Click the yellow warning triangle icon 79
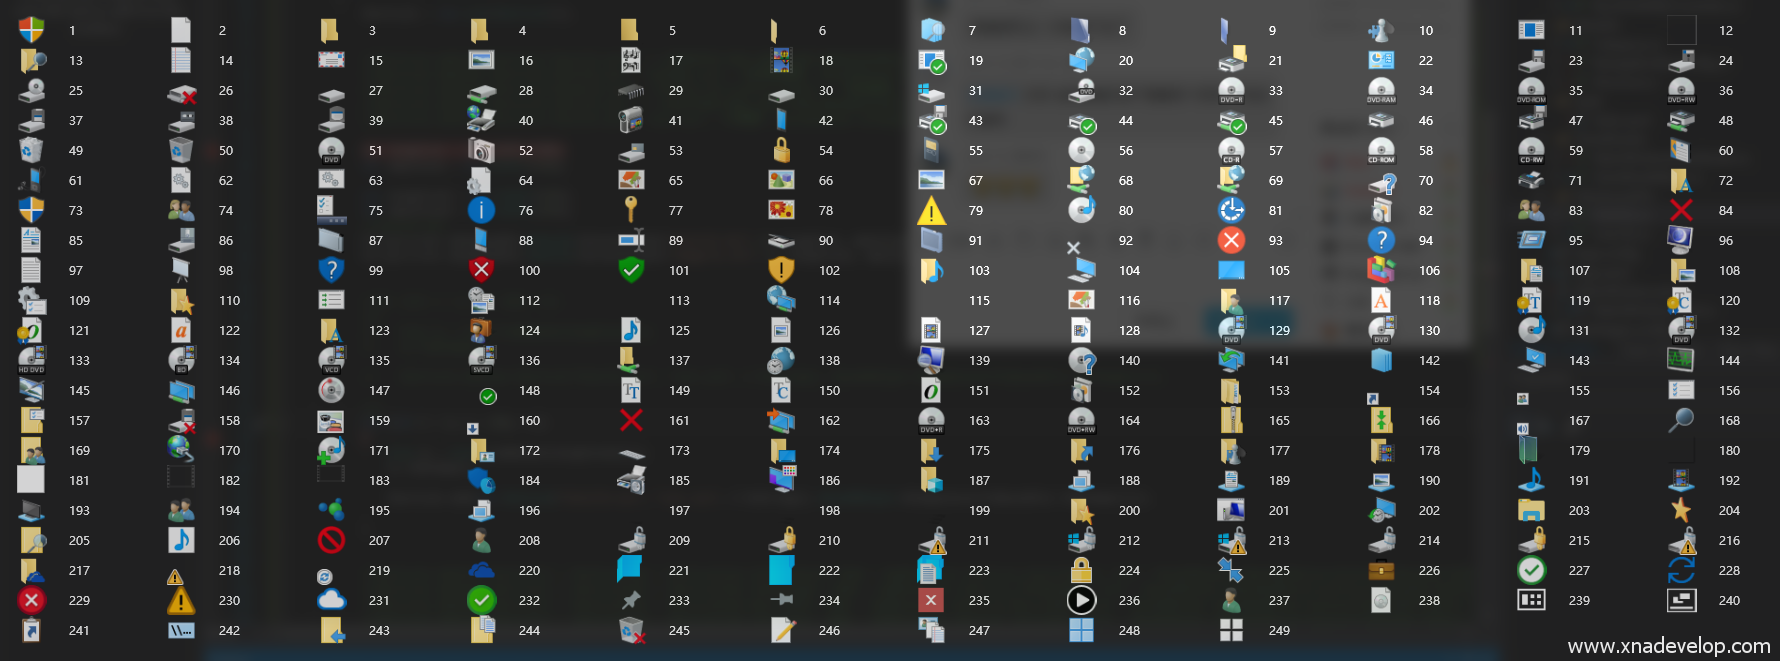 [931, 211]
